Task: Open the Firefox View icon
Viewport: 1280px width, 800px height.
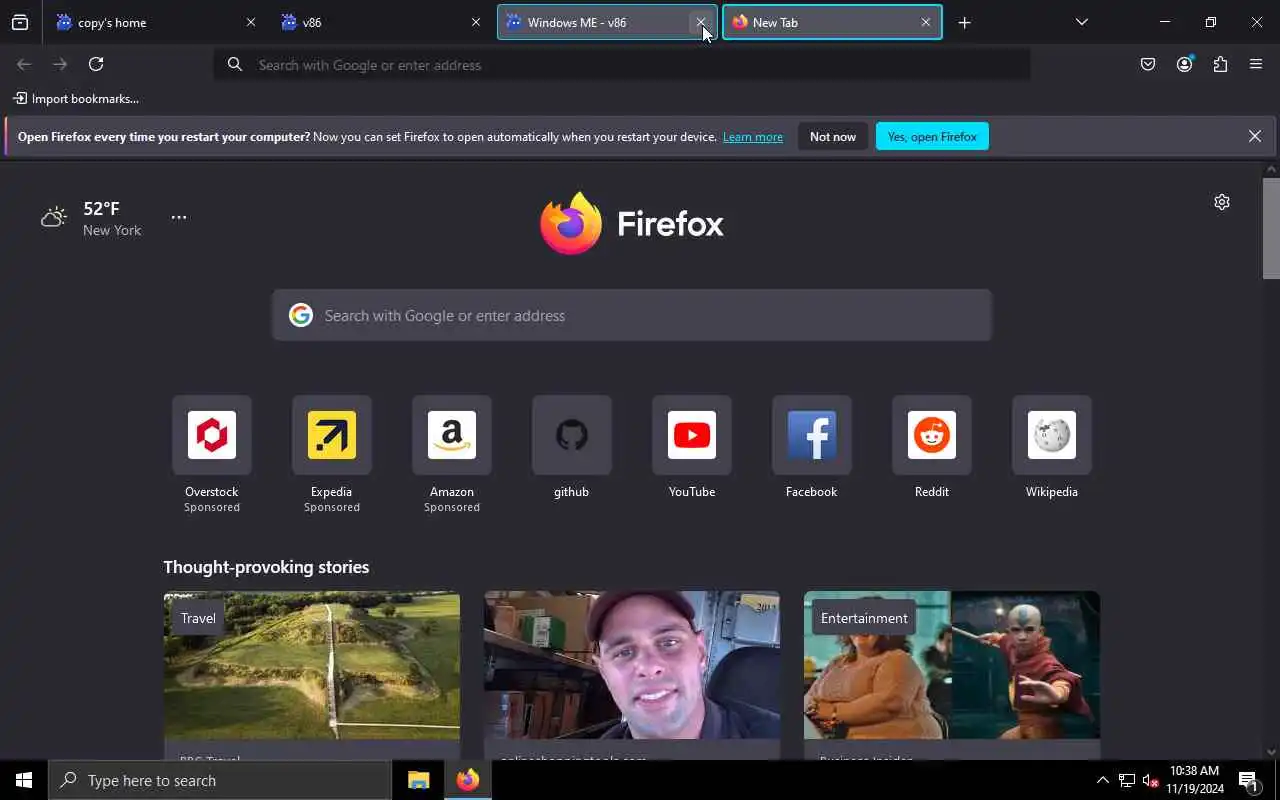Action: click(x=20, y=22)
